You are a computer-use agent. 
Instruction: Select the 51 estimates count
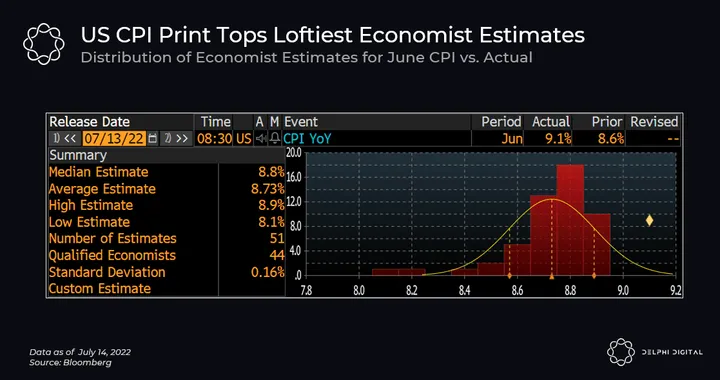coord(277,239)
